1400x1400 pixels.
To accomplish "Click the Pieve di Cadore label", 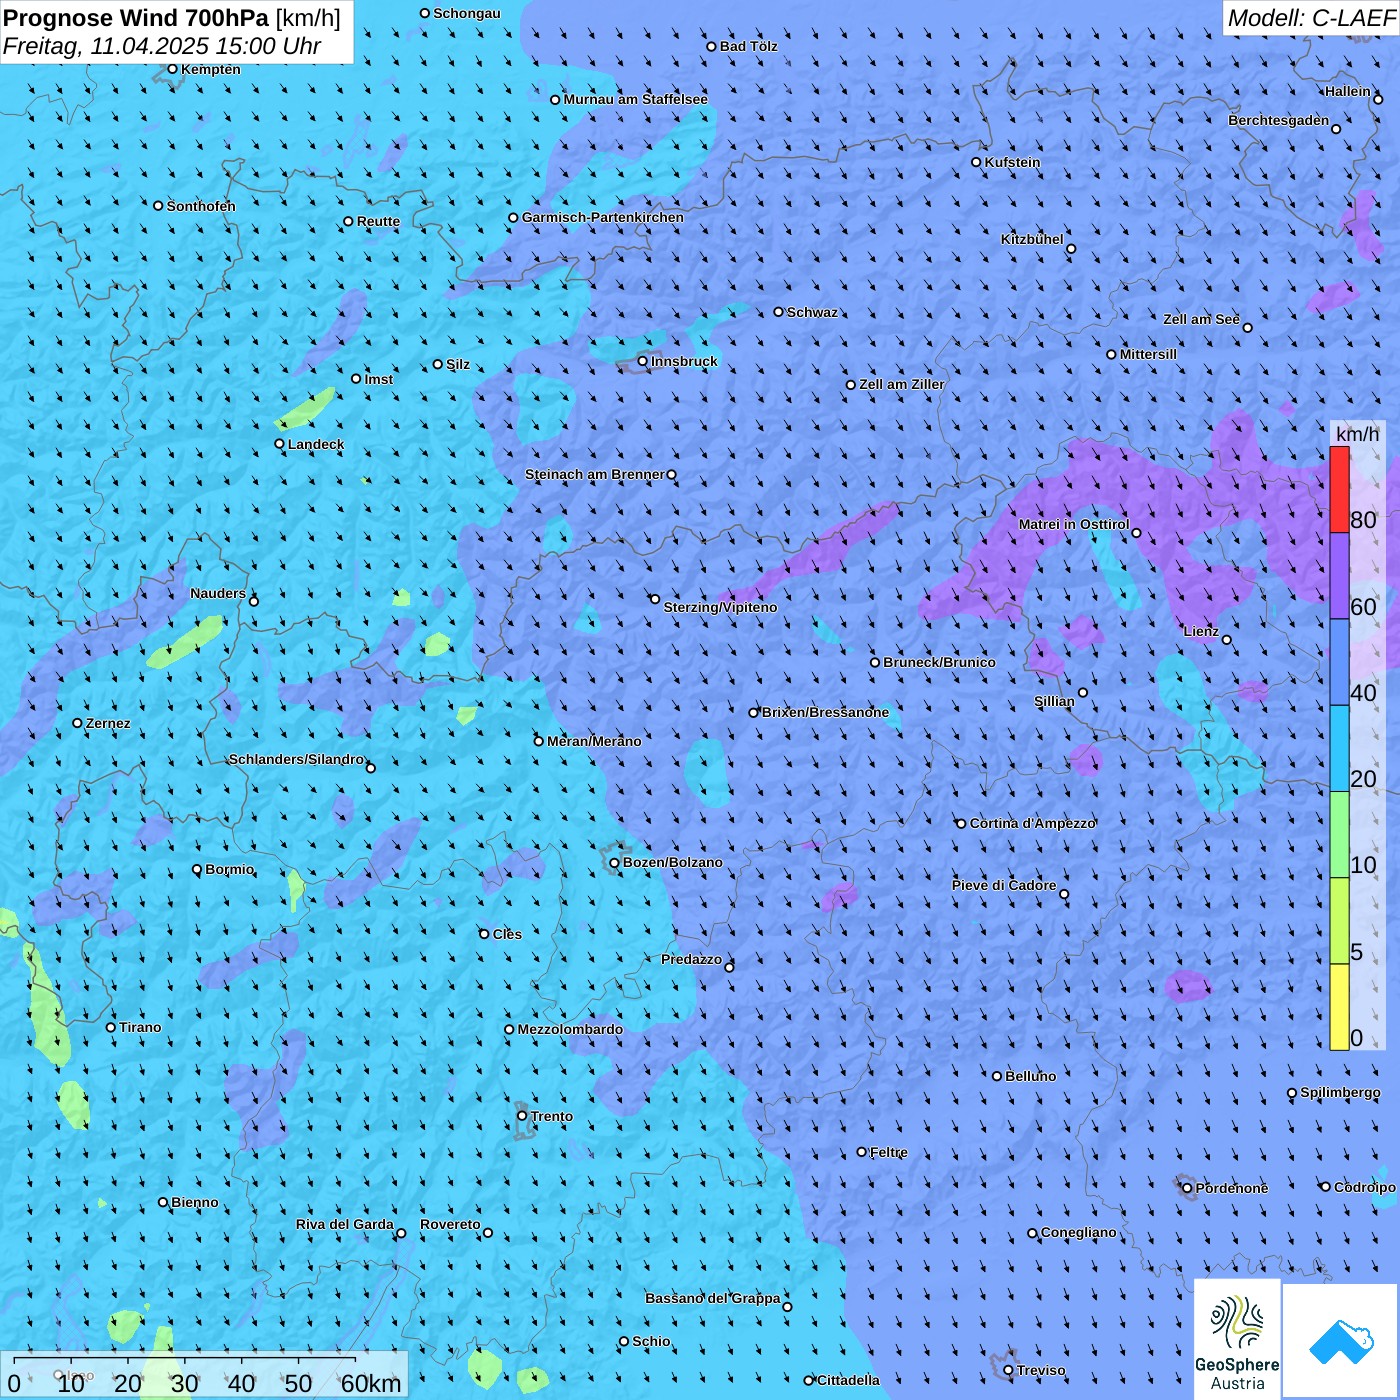I will click(1004, 885).
